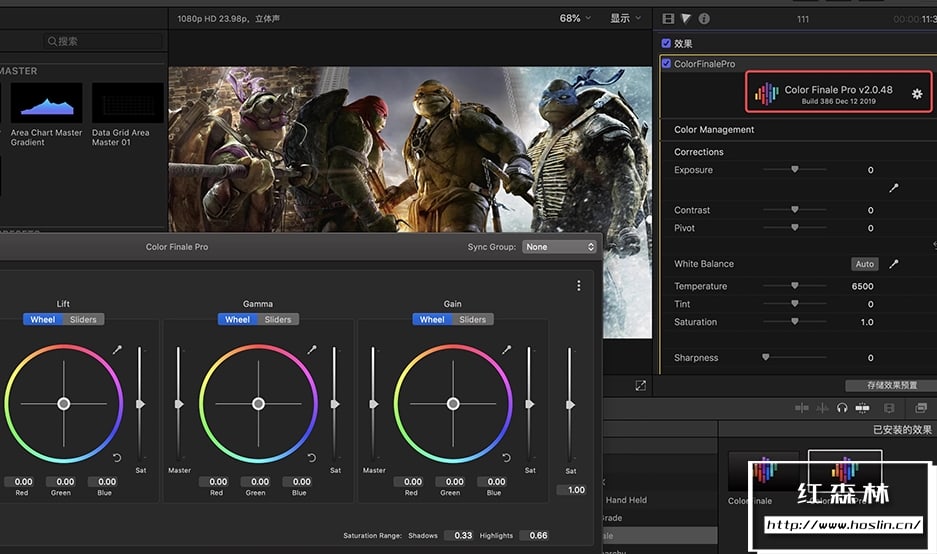
Task: Use Exposure eyedropper in inspector
Action: [x=893, y=188]
